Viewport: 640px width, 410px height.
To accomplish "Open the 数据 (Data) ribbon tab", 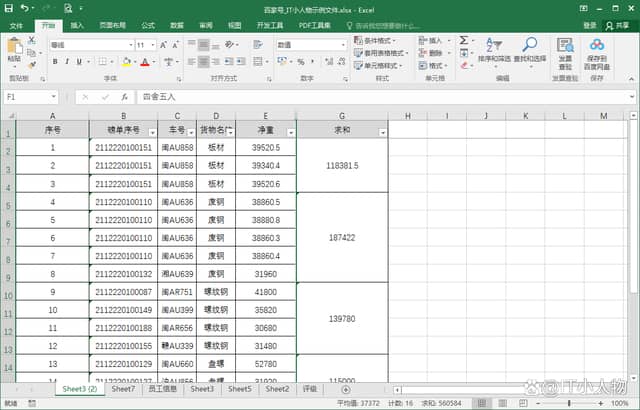I will [176, 25].
